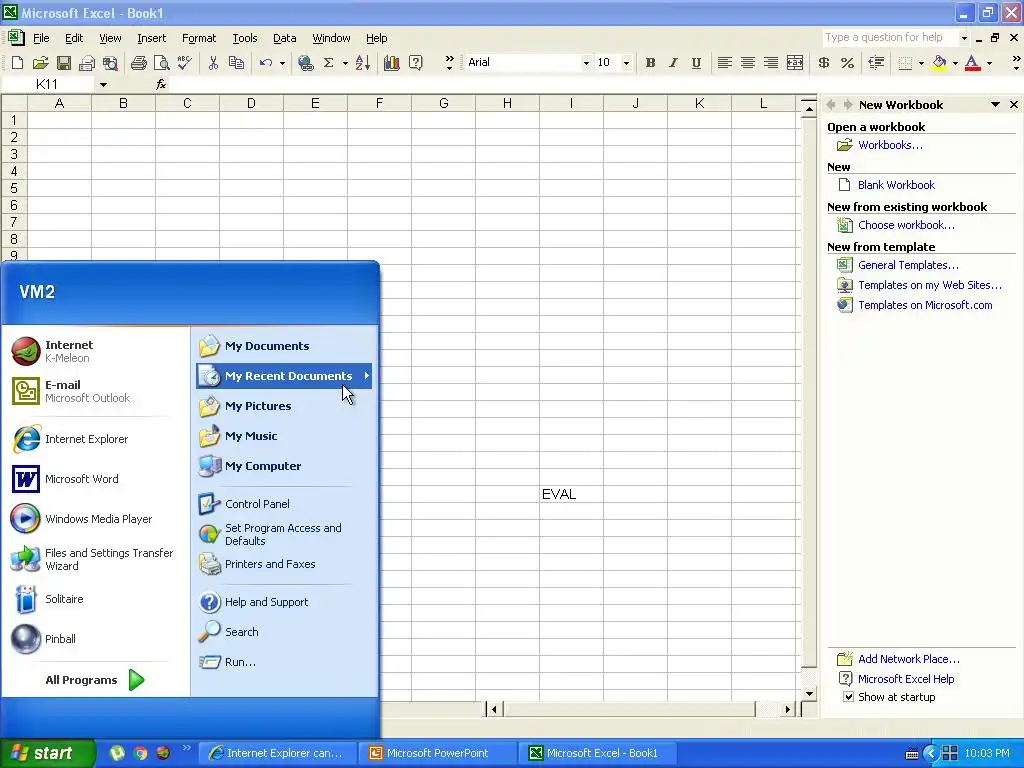Screen dimensions: 1024x768
Task: Click Add Network Place... link
Action: pos(908,659)
